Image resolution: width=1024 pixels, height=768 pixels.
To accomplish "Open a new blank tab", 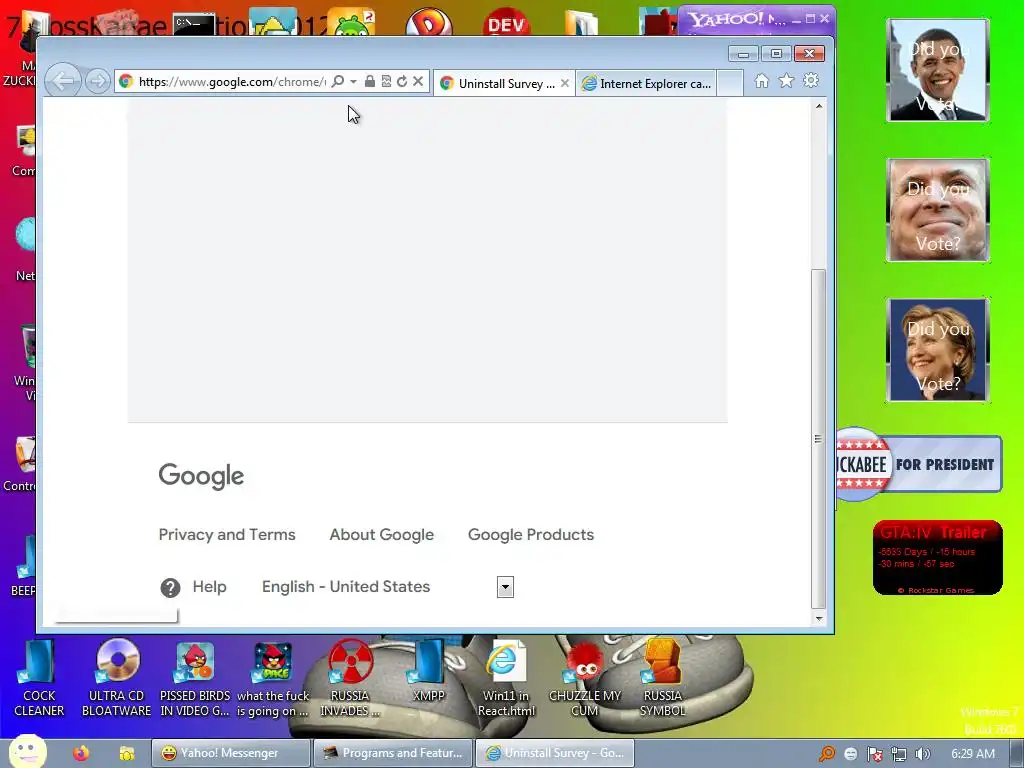I will tap(730, 84).
